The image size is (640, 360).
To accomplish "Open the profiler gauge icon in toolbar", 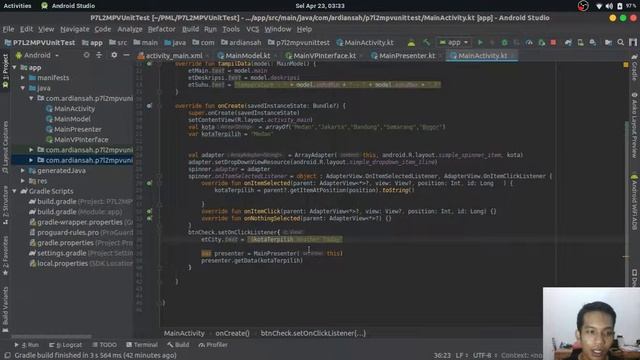I will click(529, 42).
